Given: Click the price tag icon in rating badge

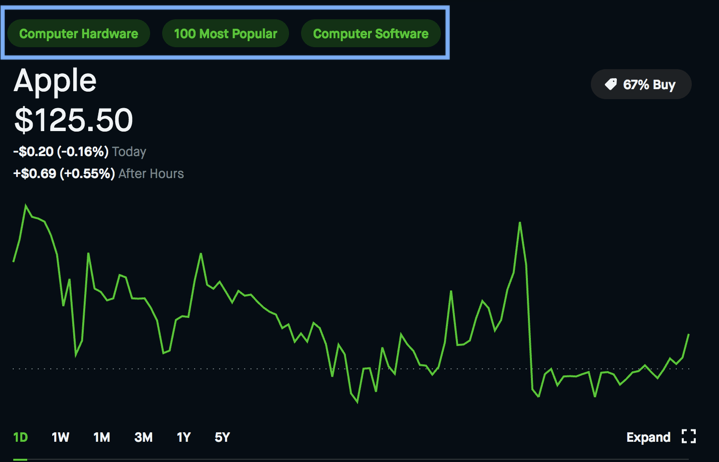Looking at the screenshot, I should (x=610, y=84).
